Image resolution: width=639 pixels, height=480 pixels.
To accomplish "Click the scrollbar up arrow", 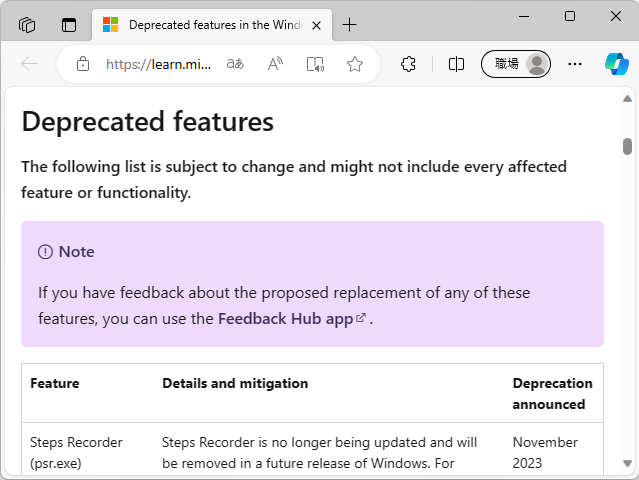I will coord(628,98).
